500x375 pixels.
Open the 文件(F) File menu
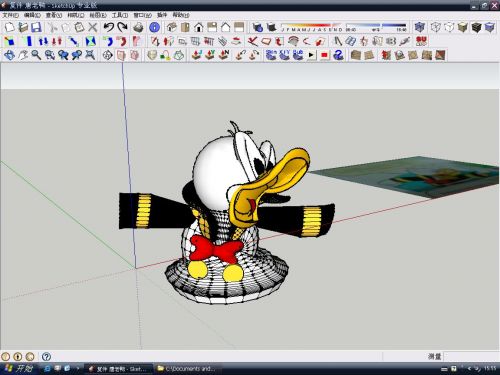[x=10, y=15]
